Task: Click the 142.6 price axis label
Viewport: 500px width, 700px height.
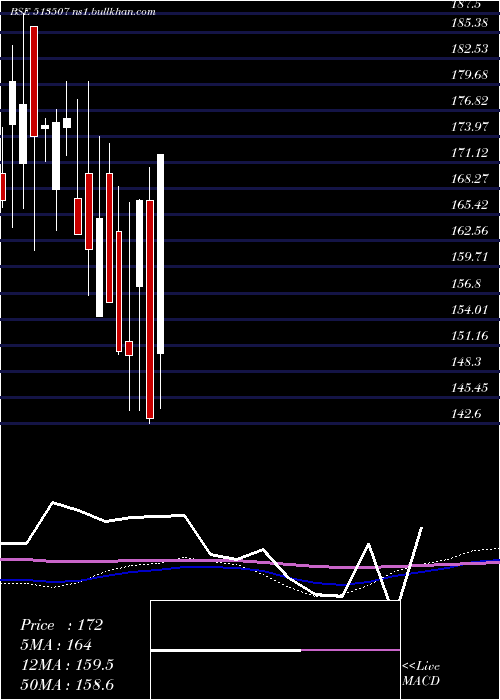Action: coord(466,413)
